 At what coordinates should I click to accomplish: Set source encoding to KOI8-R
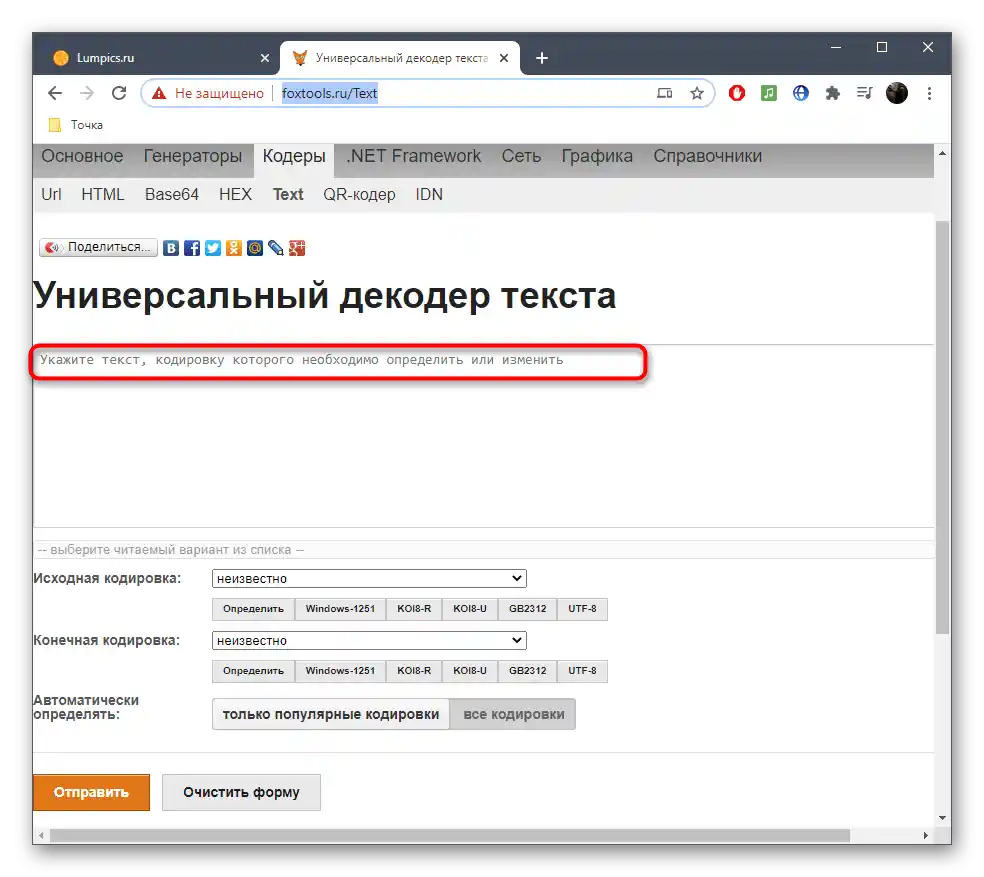[x=414, y=609]
